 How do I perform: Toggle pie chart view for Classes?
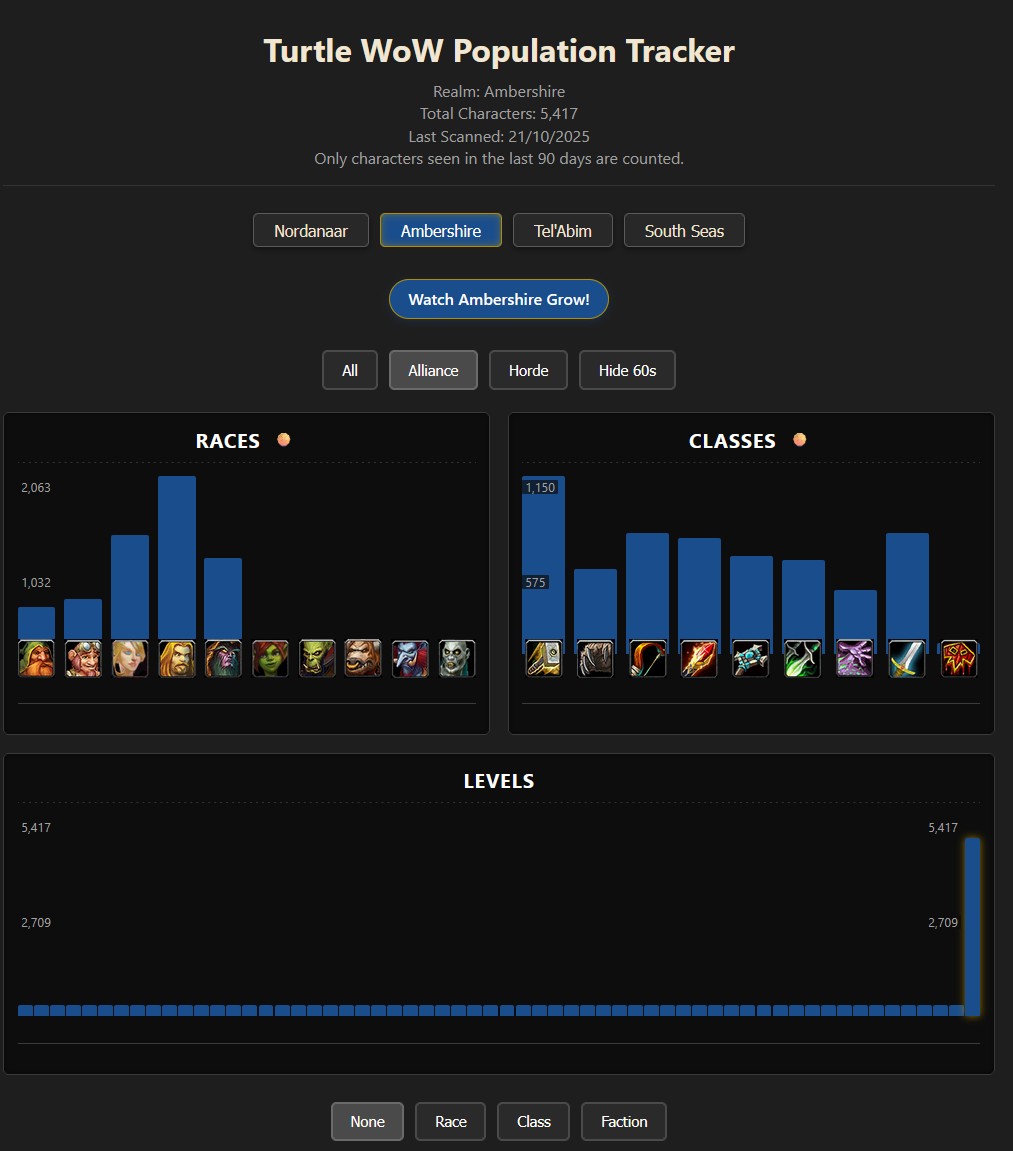pos(800,440)
